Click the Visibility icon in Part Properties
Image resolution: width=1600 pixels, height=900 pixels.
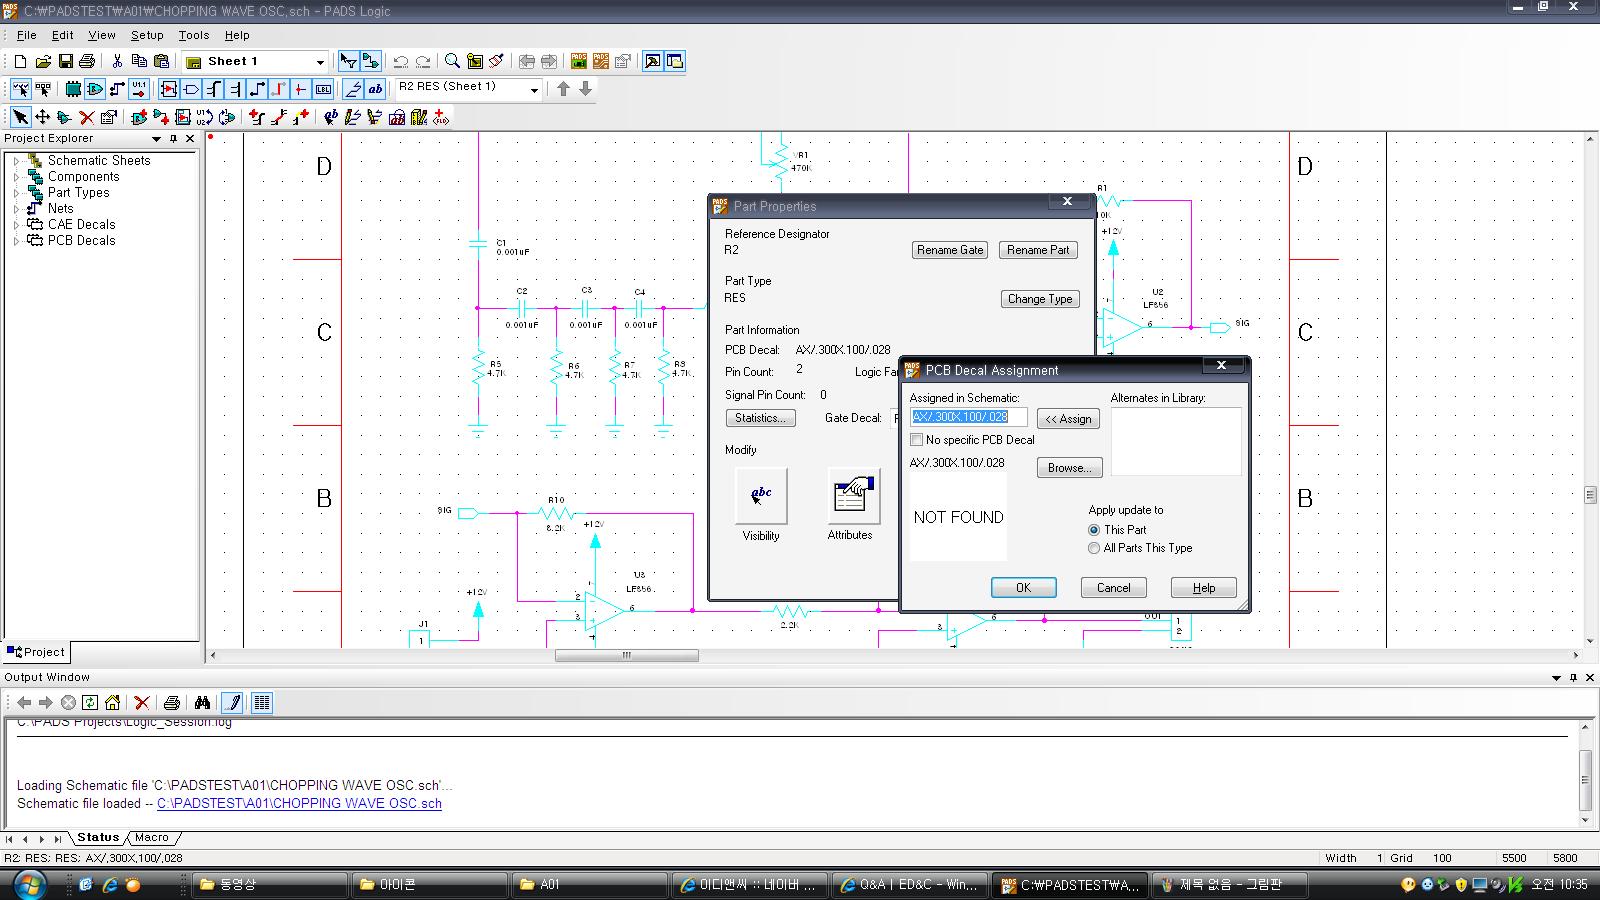[x=761, y=496]
